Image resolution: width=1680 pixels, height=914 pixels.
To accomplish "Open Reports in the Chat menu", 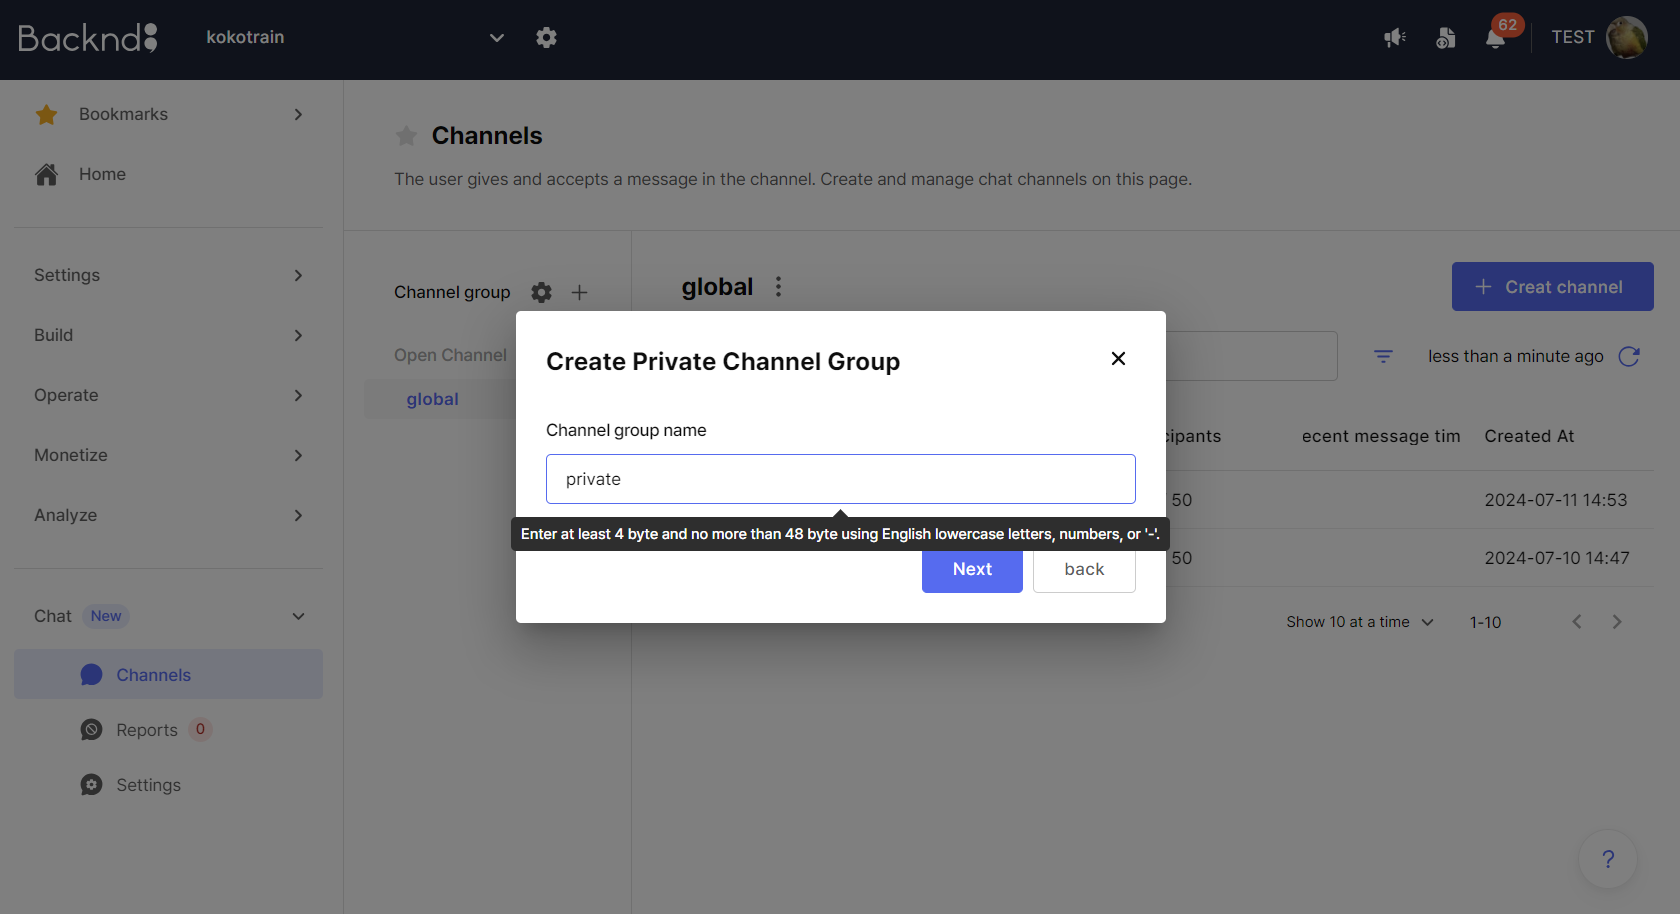I will [x=147, y=730].
